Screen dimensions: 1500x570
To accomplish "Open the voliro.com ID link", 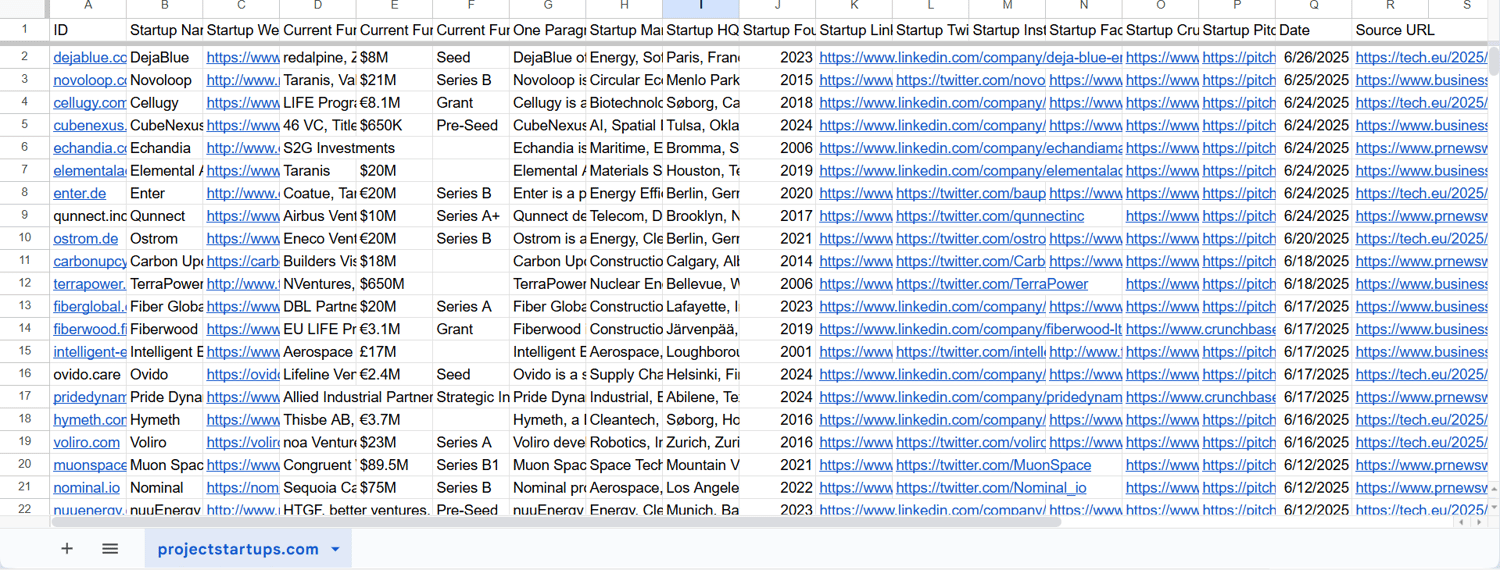I will pos(87,442).
